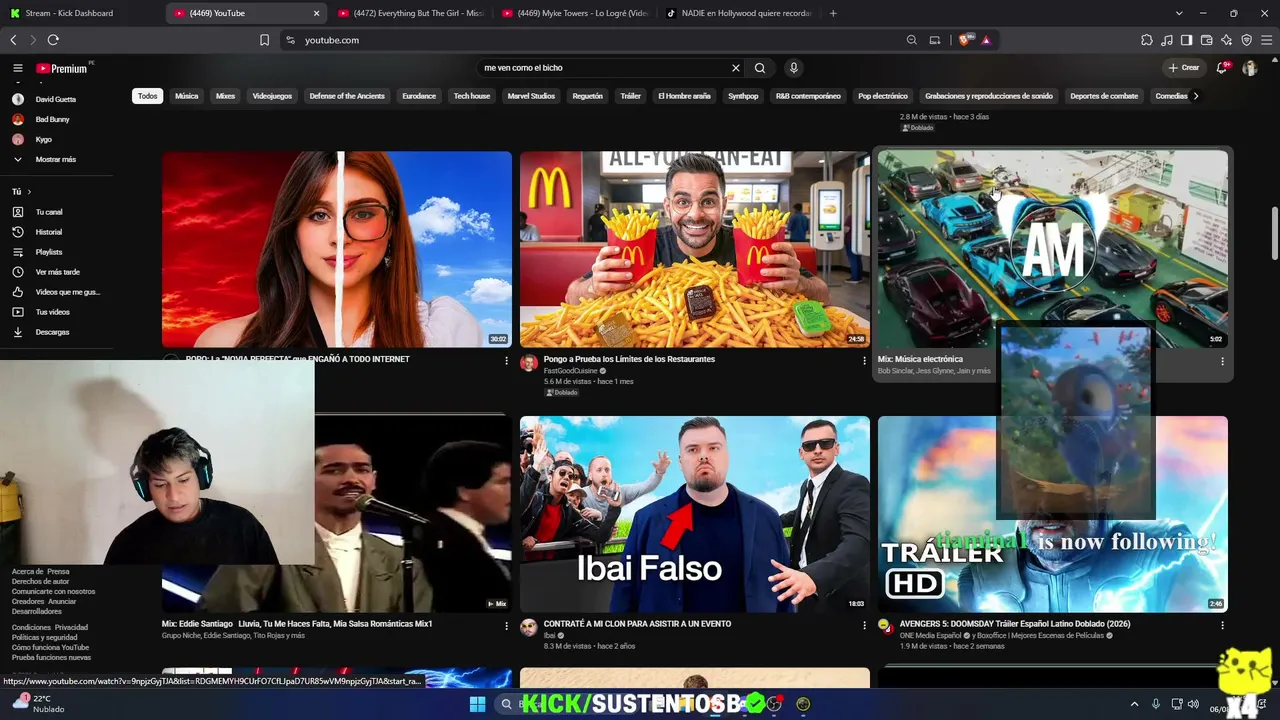The image size is (1280, 720).
Task: Open a new browser tab
Action: [833, 13]
